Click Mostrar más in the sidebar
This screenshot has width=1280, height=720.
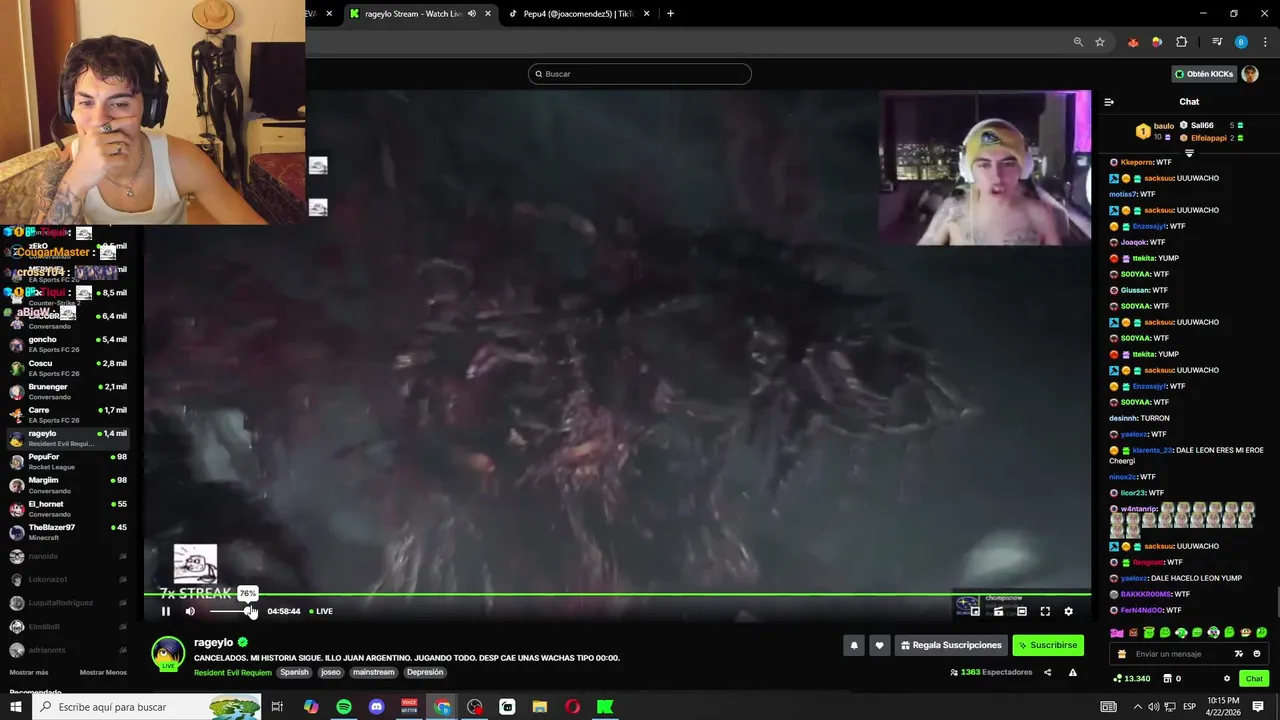pyautogui.click(x=29, y=673)
